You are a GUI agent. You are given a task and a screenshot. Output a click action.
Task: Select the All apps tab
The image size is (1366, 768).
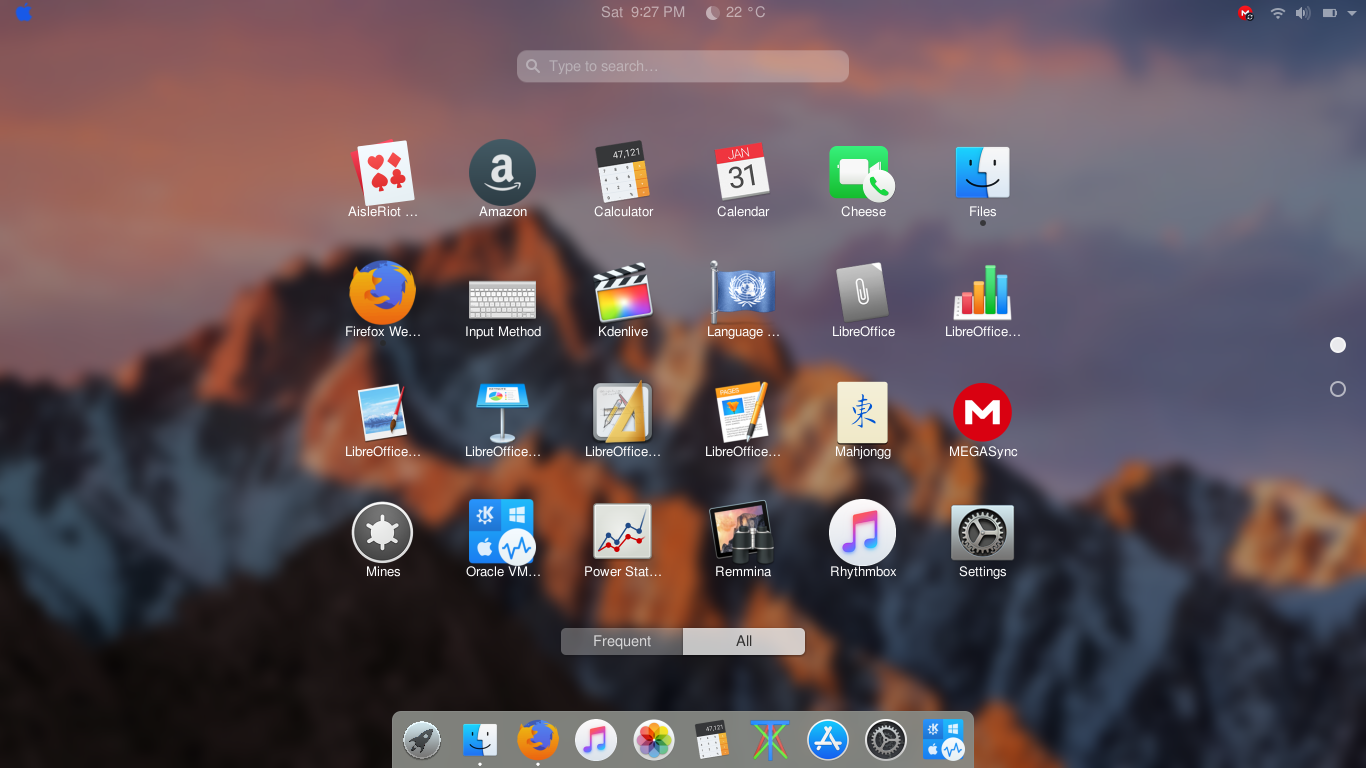point(744,641)
